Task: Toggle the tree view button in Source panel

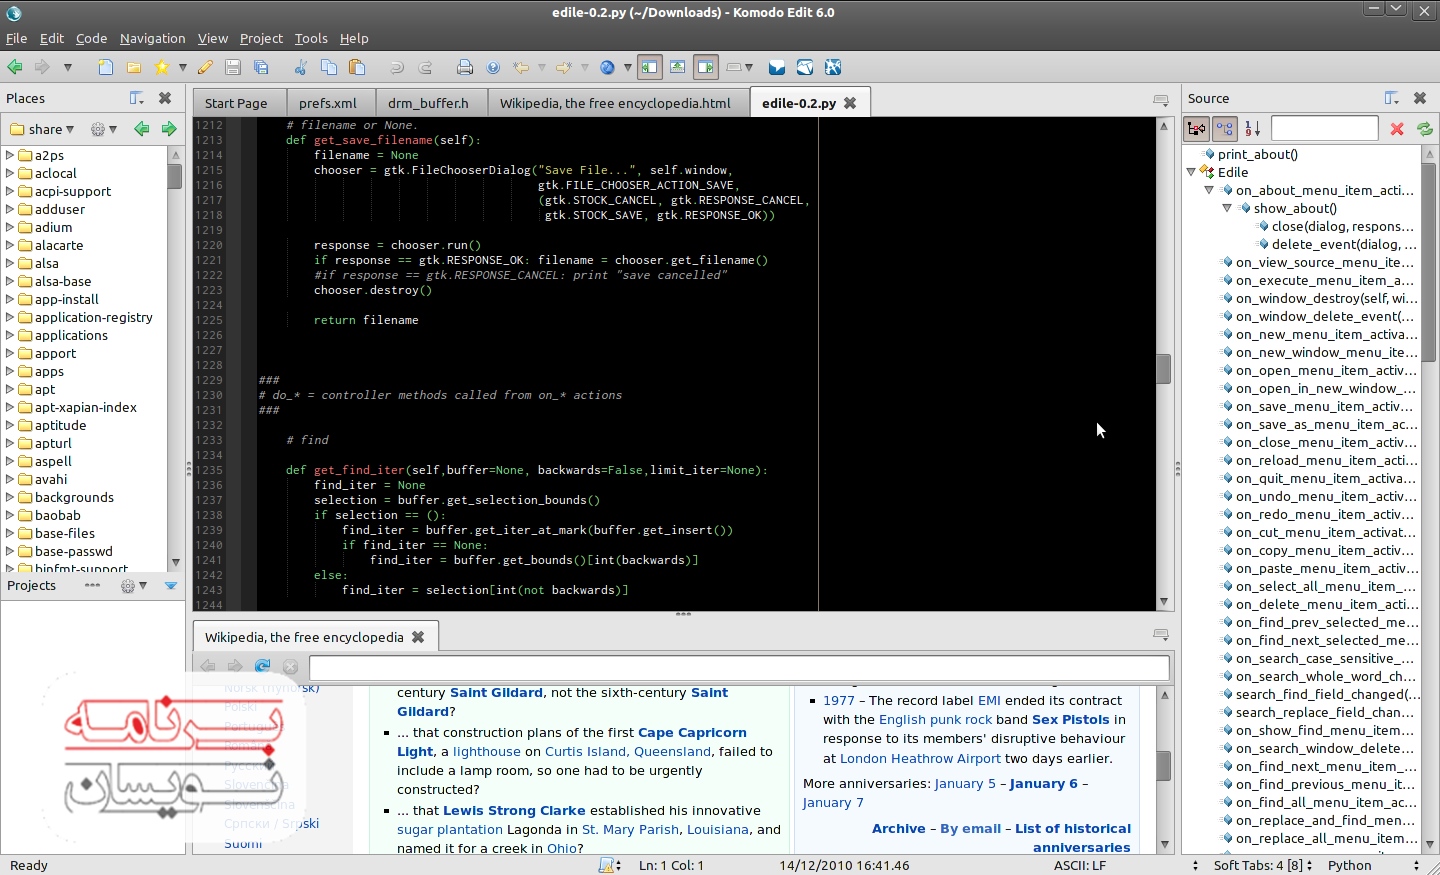Action: (1225, 128)
